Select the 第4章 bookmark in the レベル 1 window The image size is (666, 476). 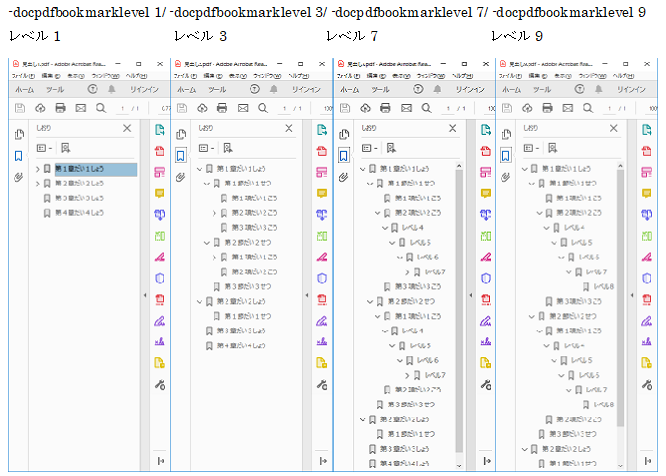(78, 212)
